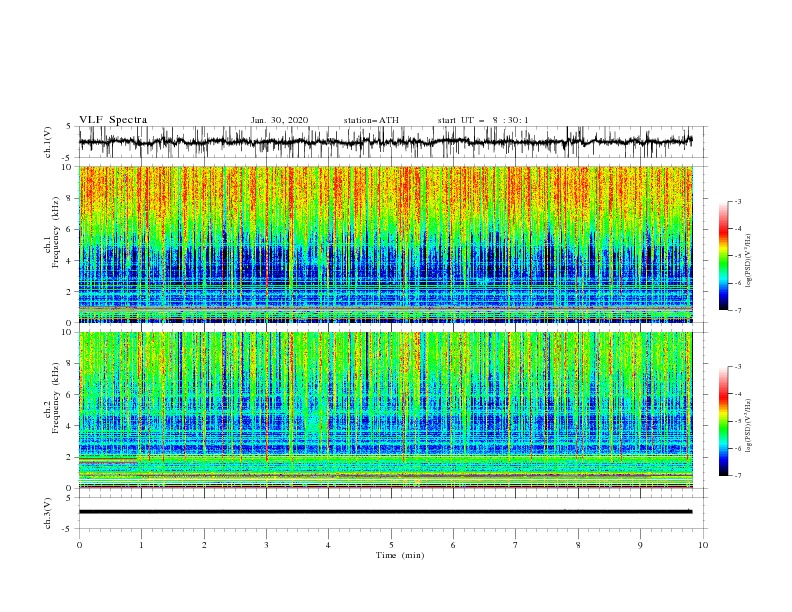Click the ch.1 voltage waveform trace
Image resolution: width=792 pixels, height=612 pixels.
coord(385,142)
